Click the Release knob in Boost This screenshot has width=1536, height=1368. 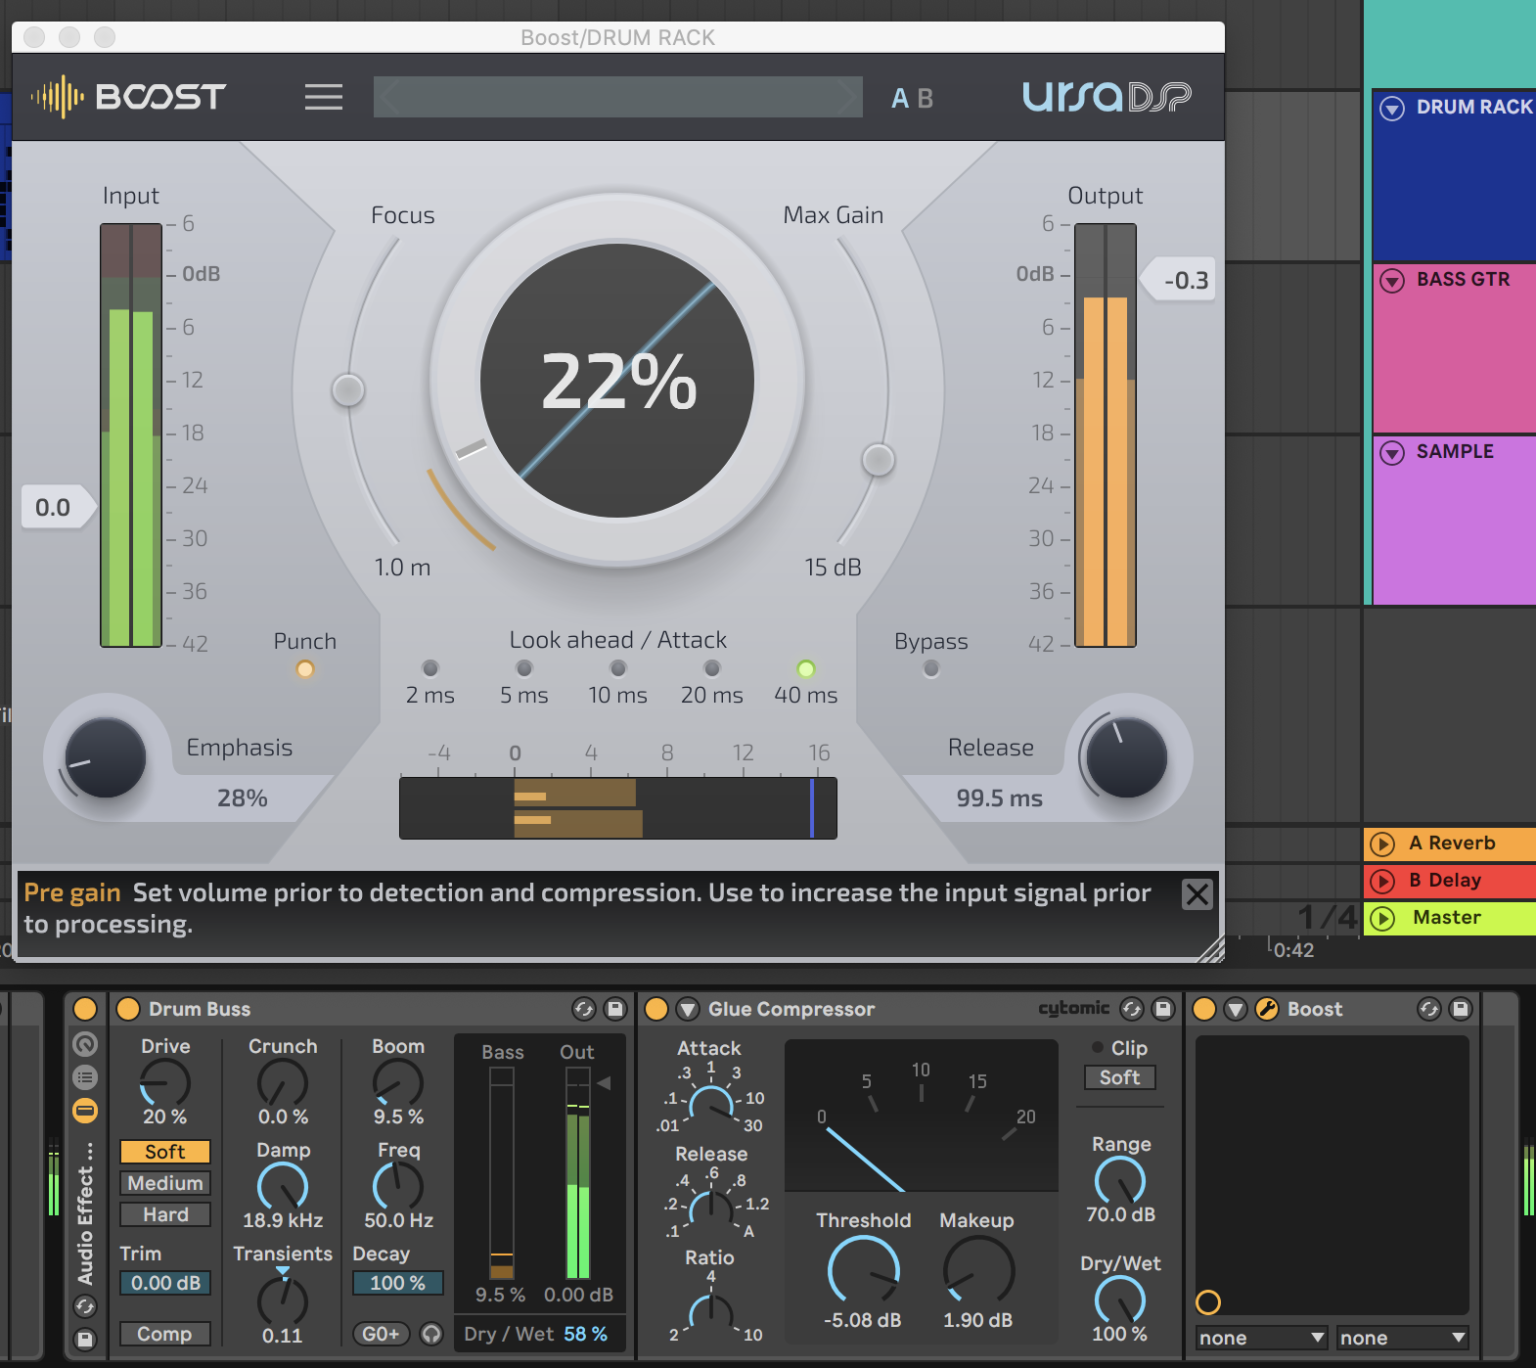(x=1127, y=757)
